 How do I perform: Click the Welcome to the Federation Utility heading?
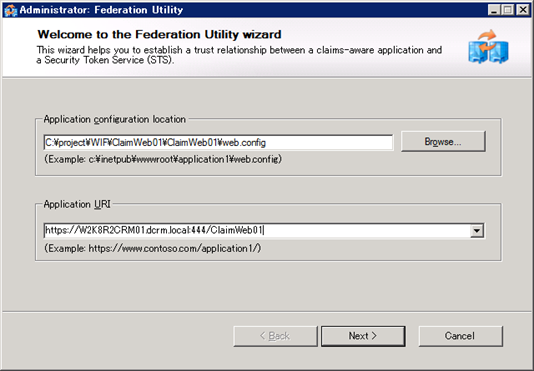pyautogui.click(x=159, y=34)
